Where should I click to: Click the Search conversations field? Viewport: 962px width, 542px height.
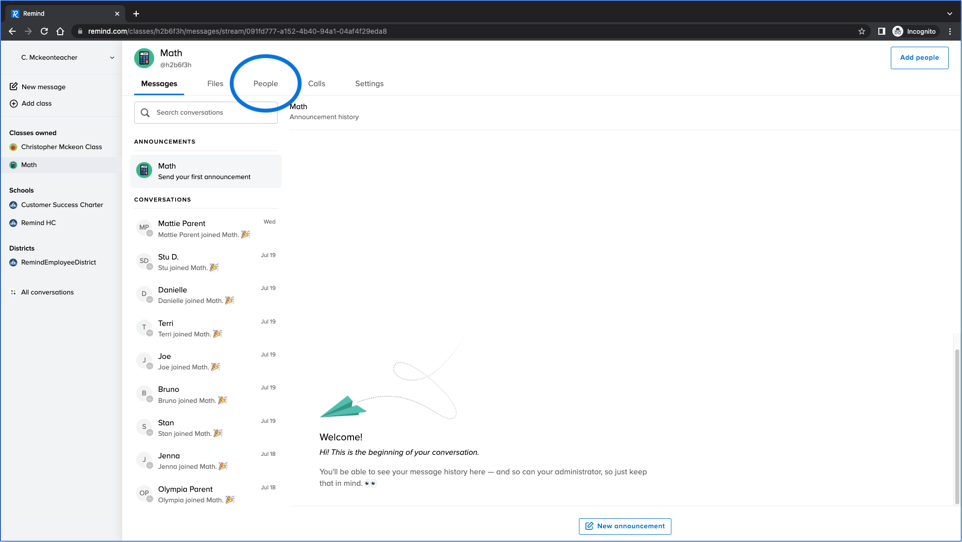[206, 113]
